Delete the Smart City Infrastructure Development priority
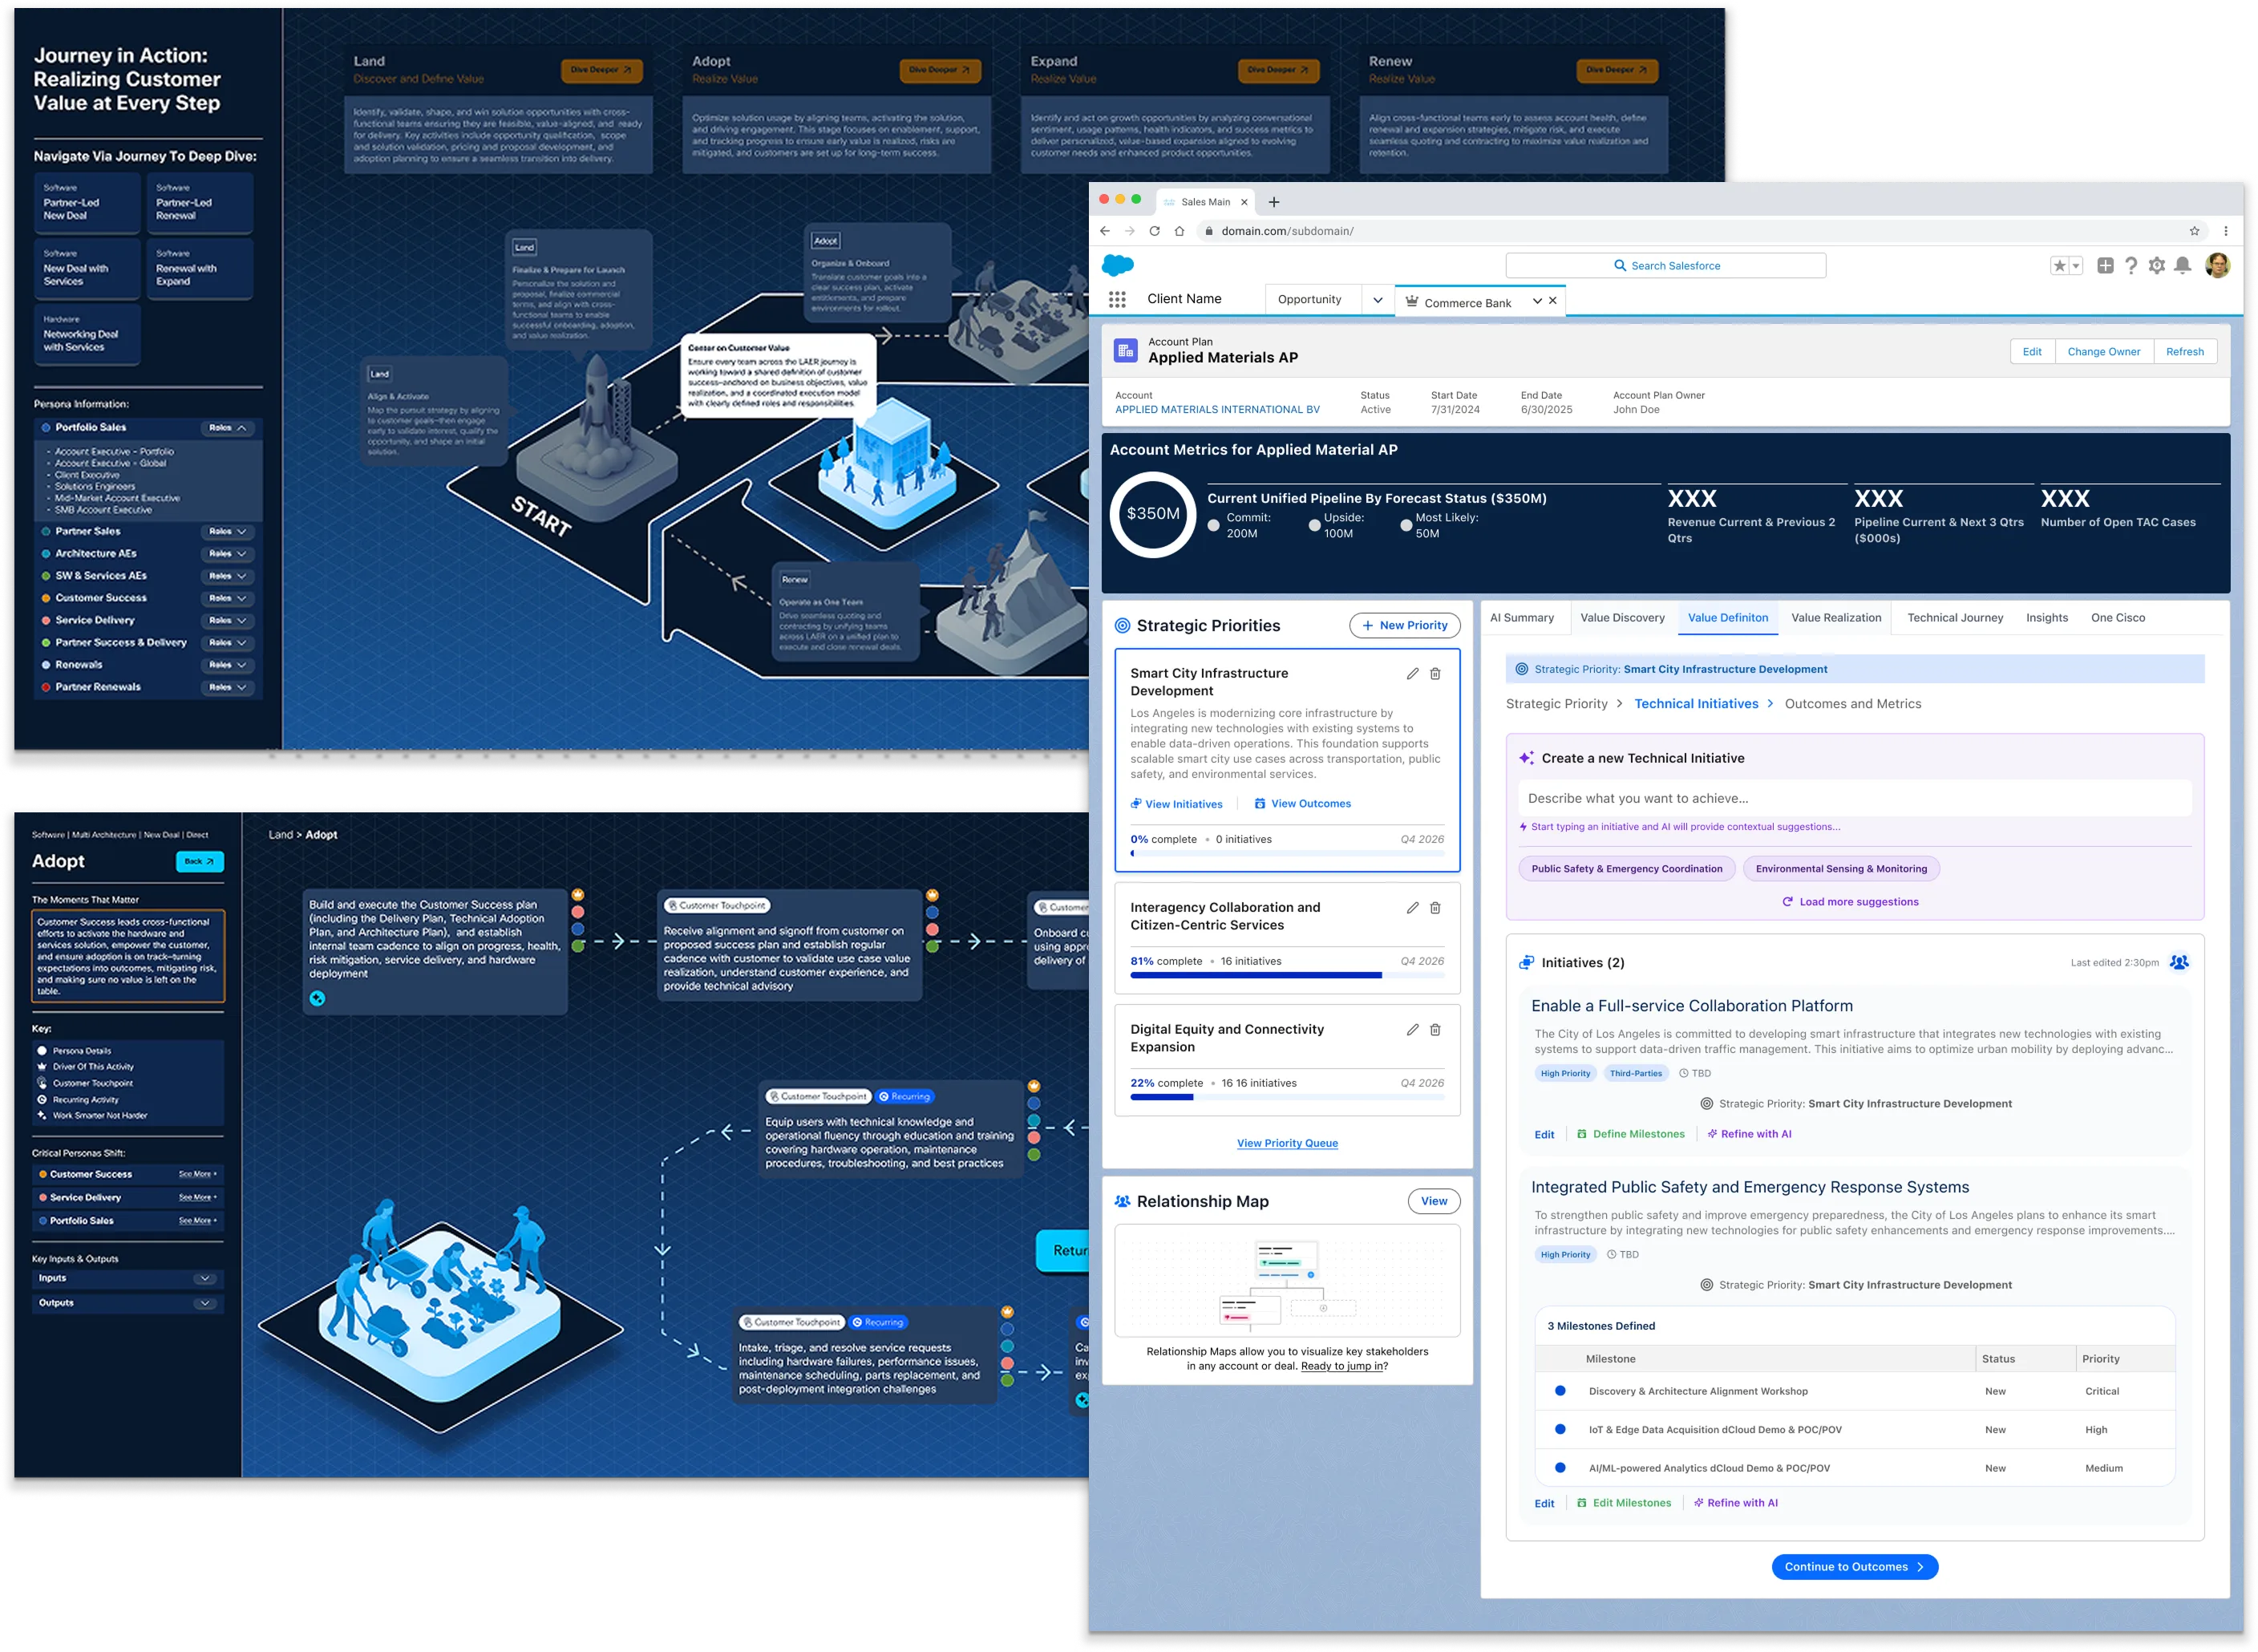Image resolution: width=2258 pixels, height=1652 pixels. [x=1435, y=674]
